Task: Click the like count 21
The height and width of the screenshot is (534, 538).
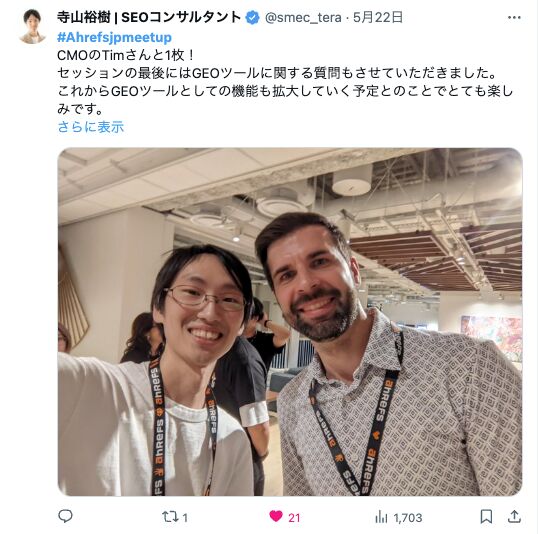Action: (x=294, y=518)
